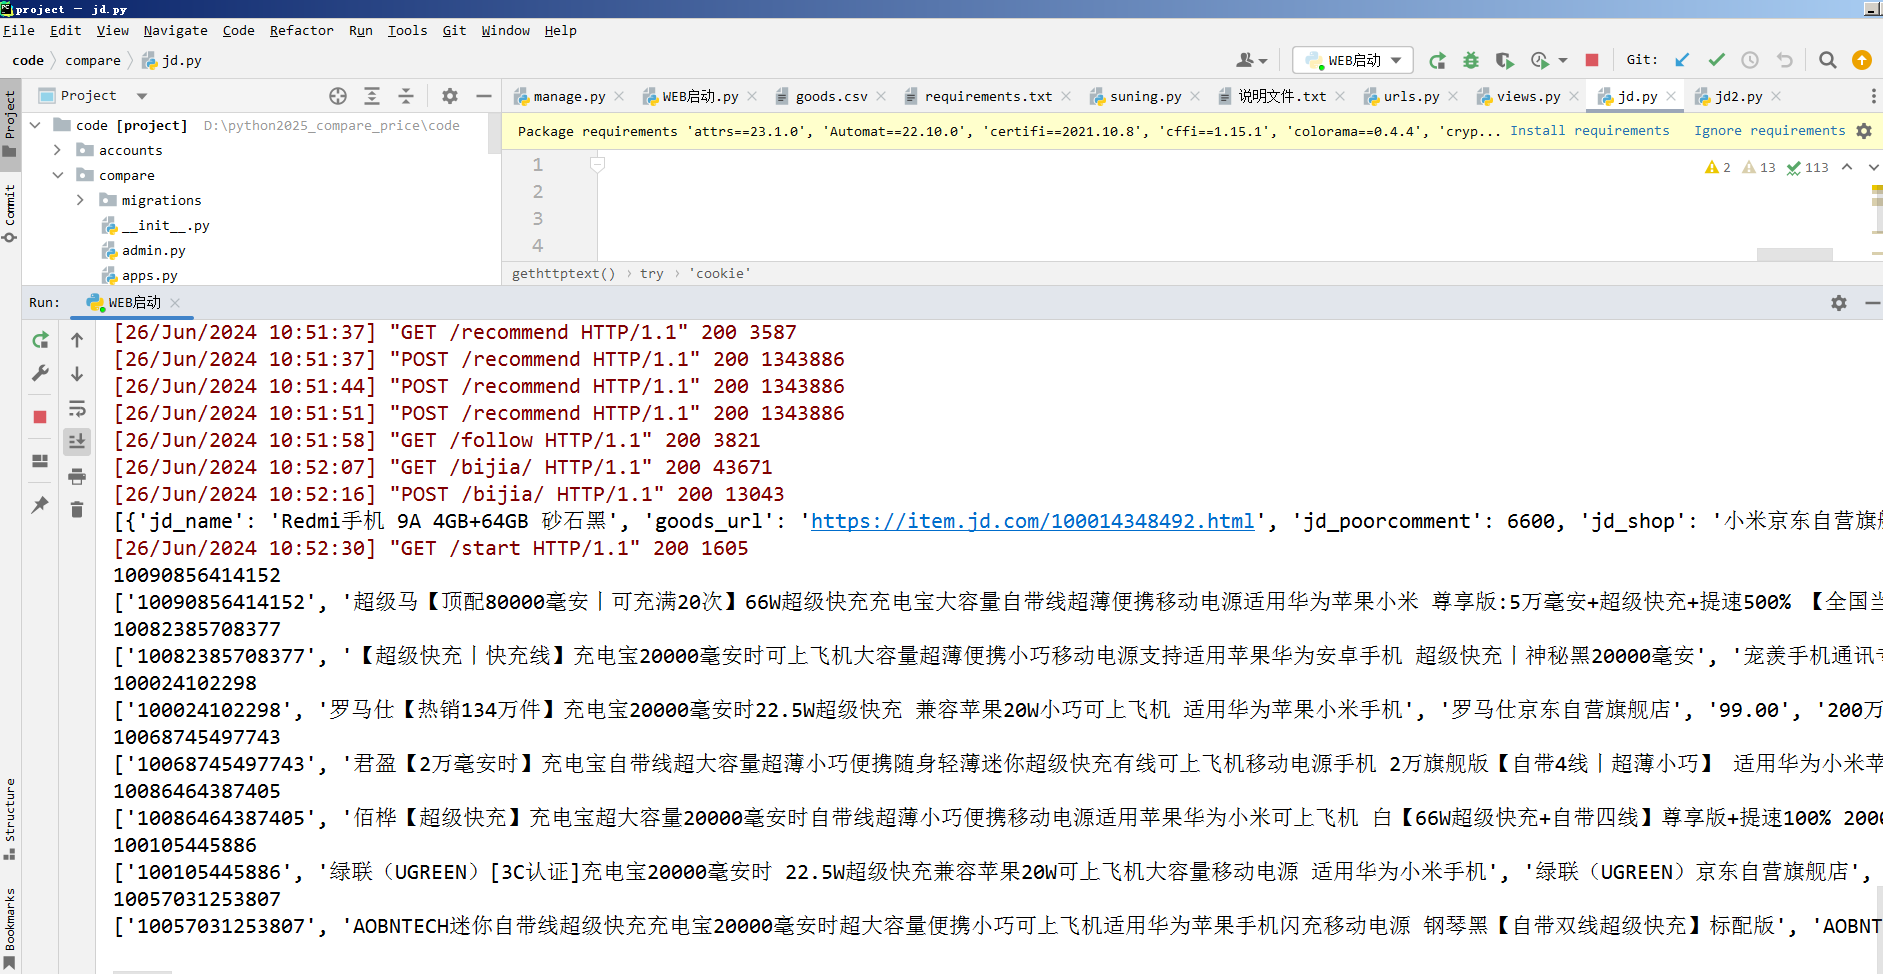Select admin.py in the Project tree
The height and width of the screenshot is (974, 1883).
[154, 250]
